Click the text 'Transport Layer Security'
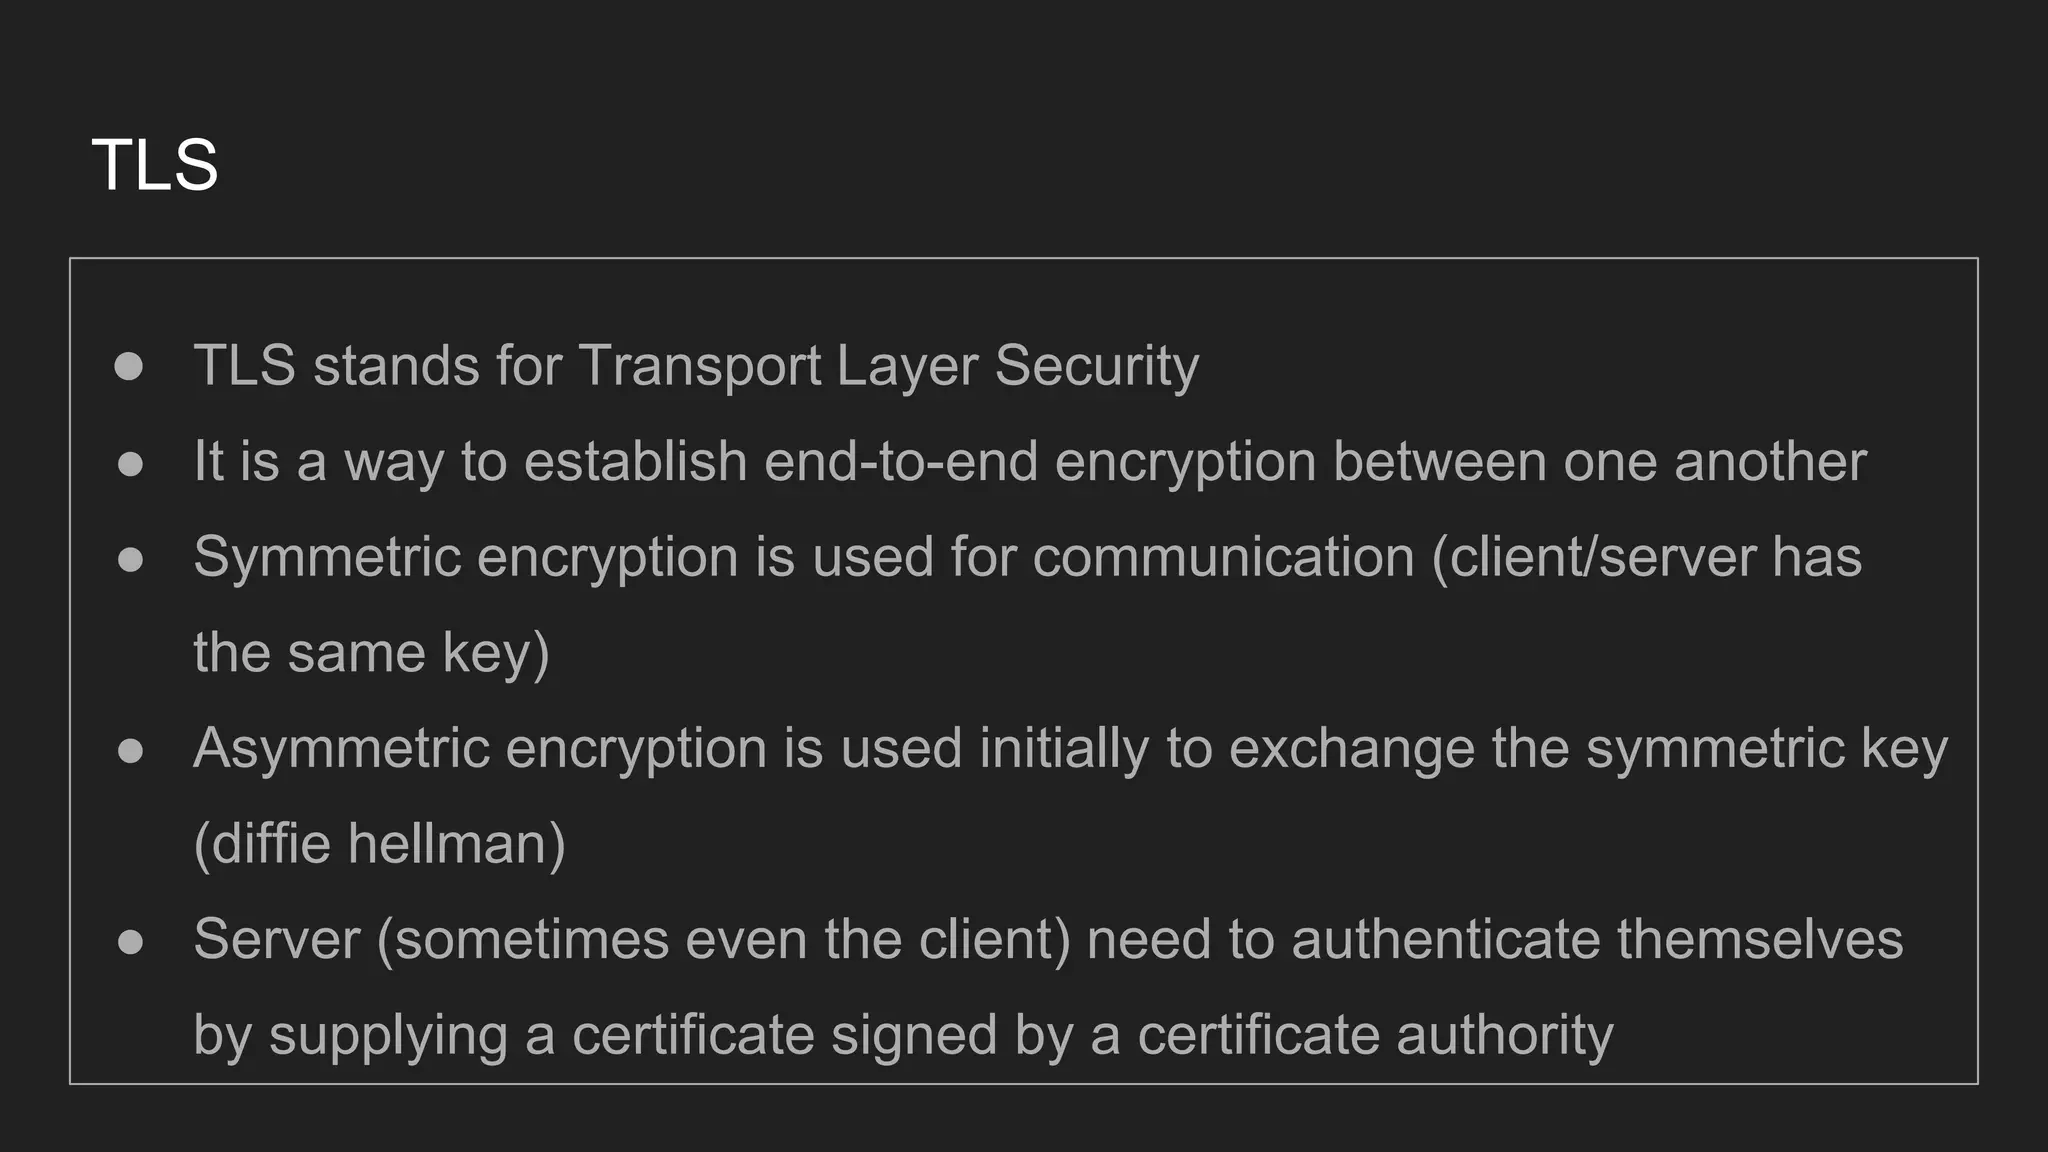2048x1152 pixels. (888, 366)
